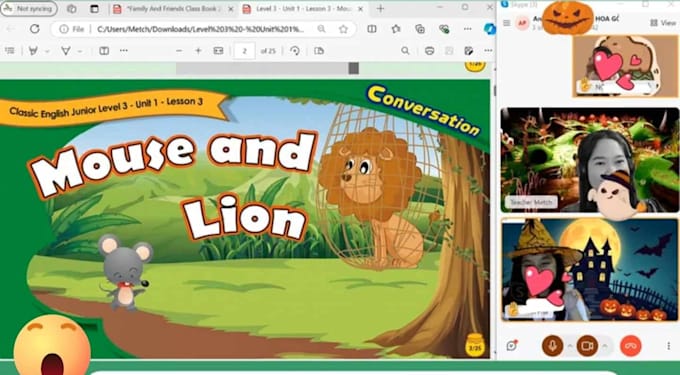680x375 pixels.
Task: Select the Level 3 - Unit 1 - Lesson 3 tab
Action: click(x=304, y=9)
